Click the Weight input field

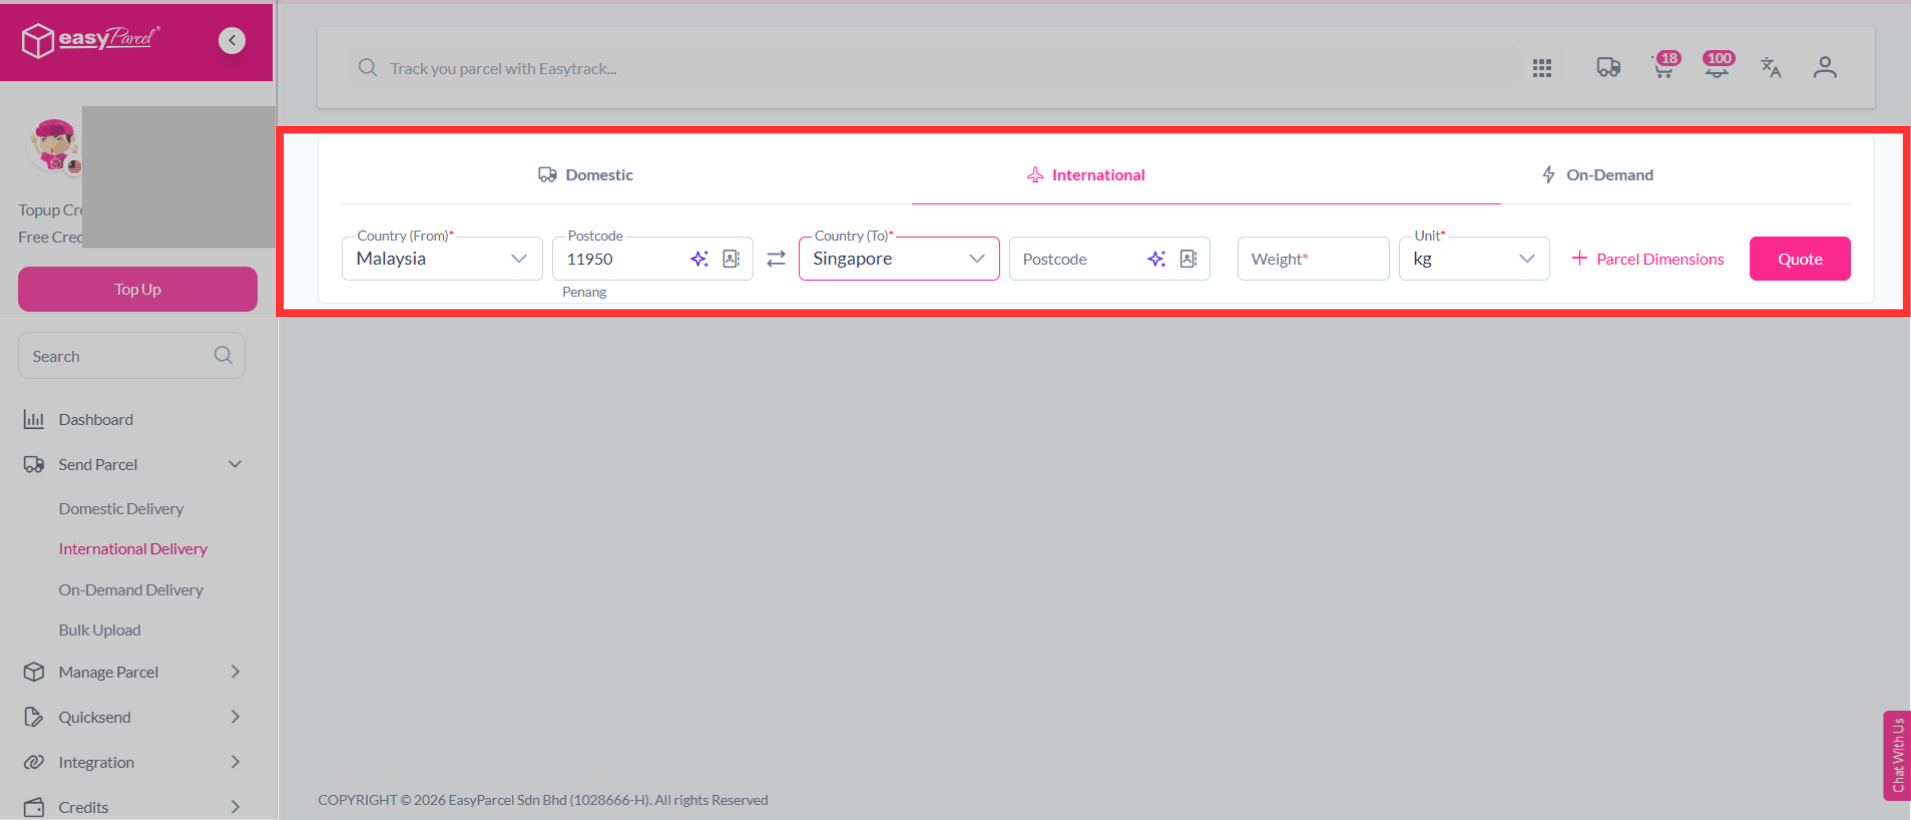pyautogui.click(x=1314, y=259)
